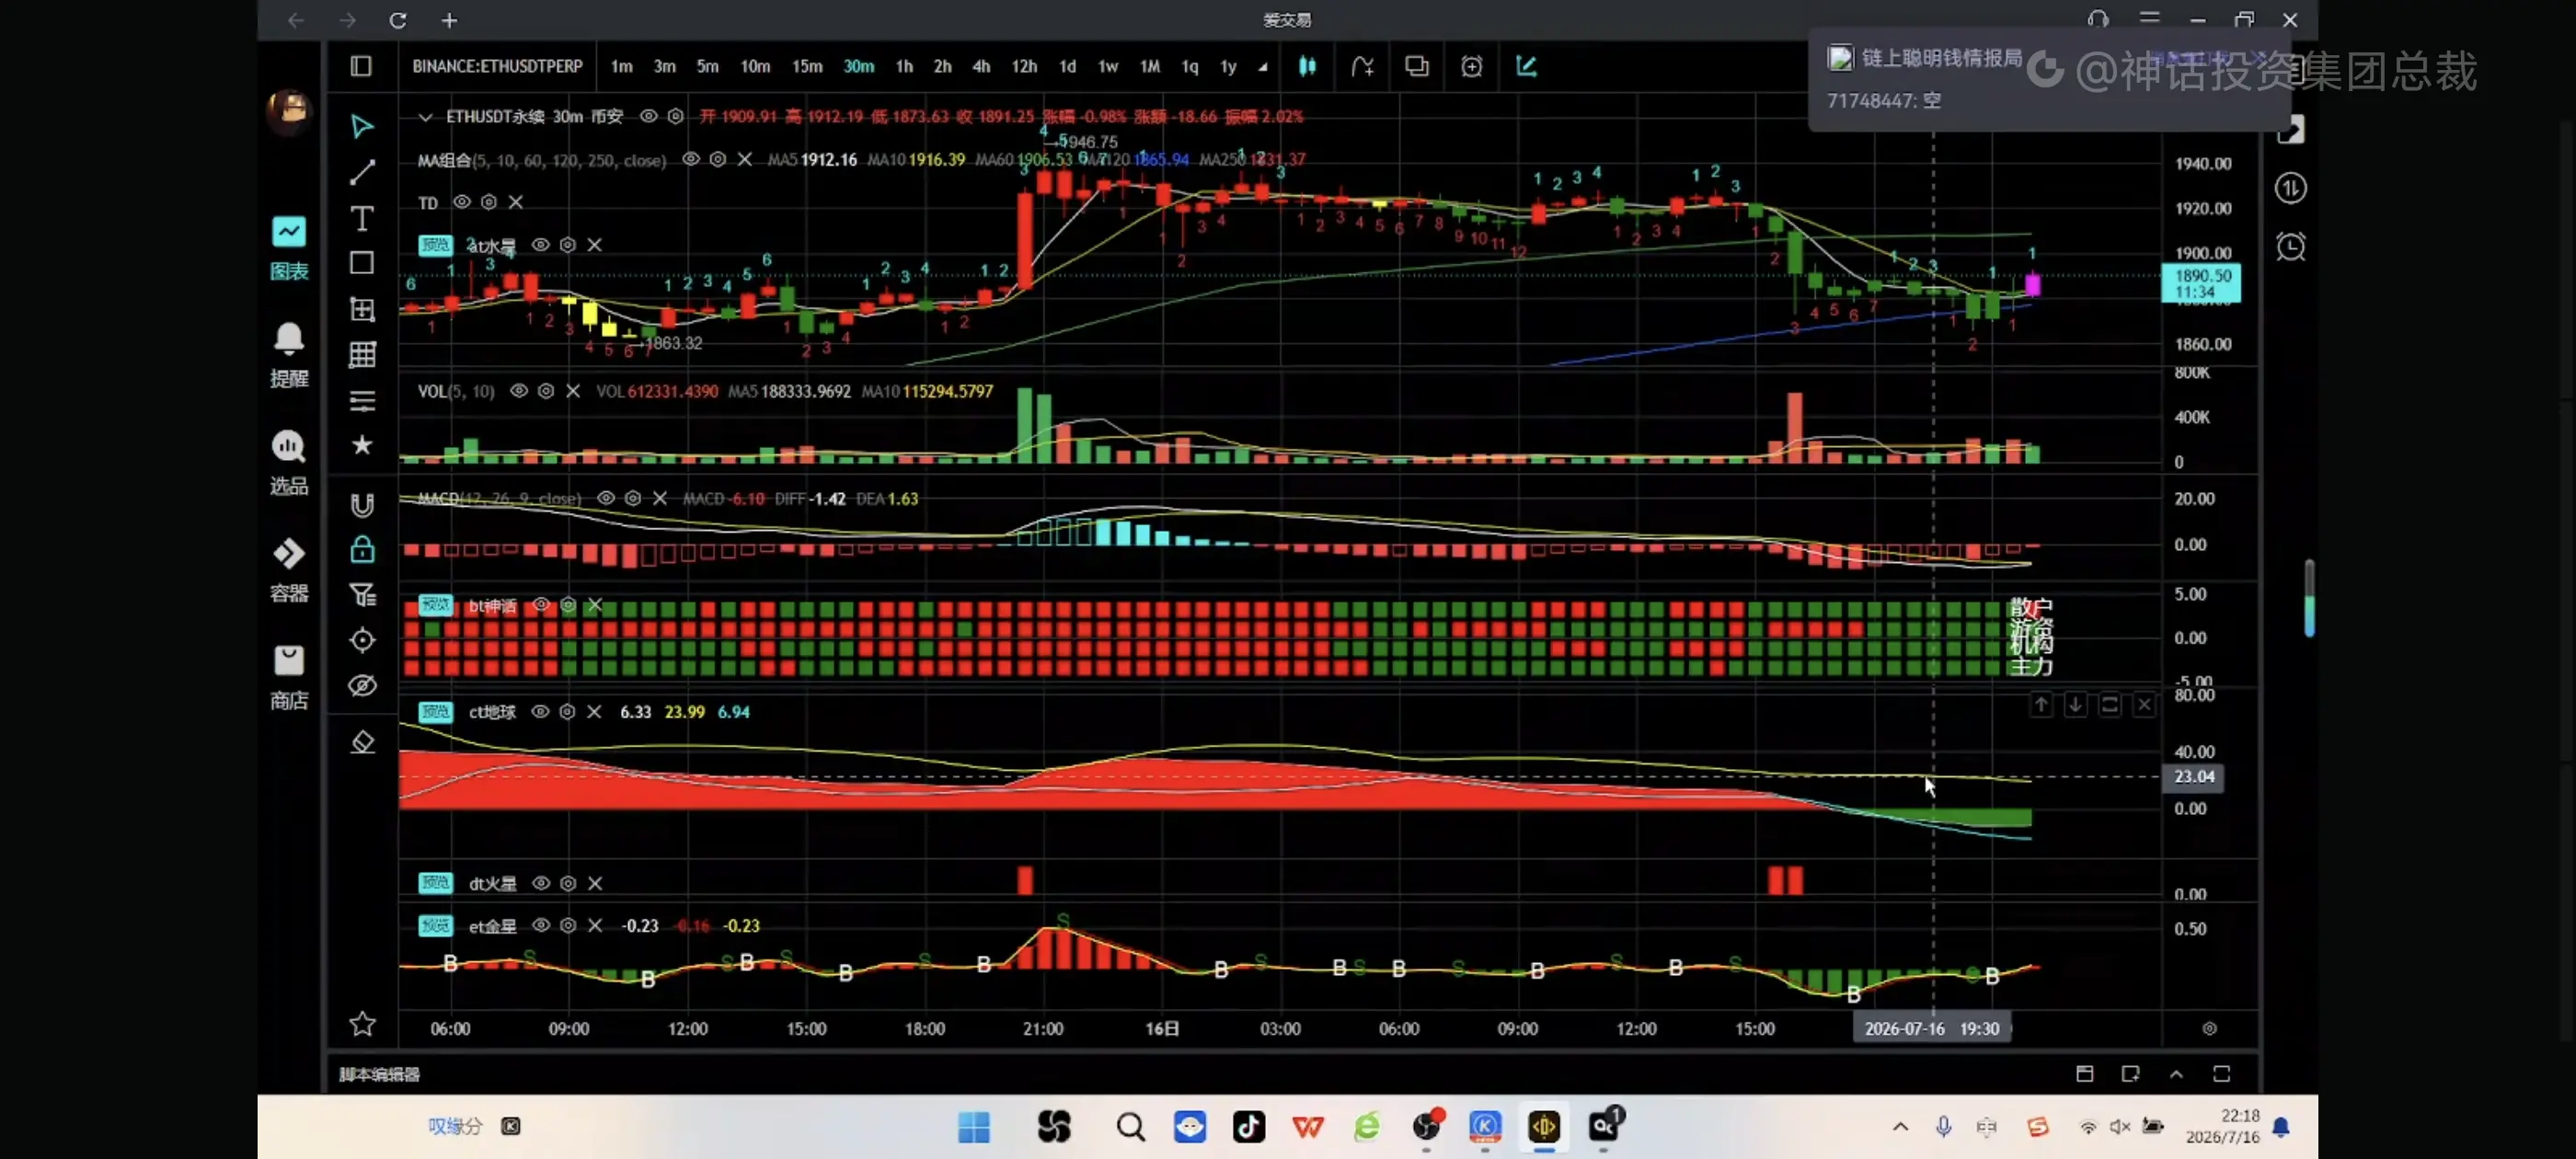This screenshot has width=2576, height=1159.
Task: Open settings gear for the VOL indicator
Action: (x=546, y=391)
